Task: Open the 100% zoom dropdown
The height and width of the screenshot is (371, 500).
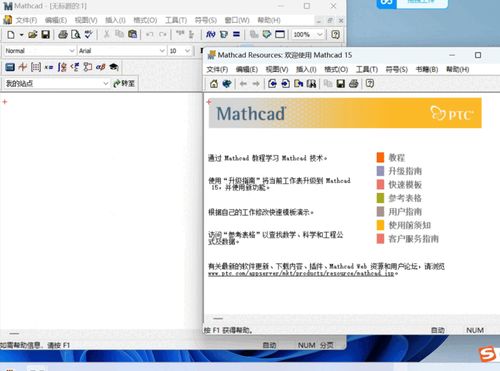Action: (319, 34)
